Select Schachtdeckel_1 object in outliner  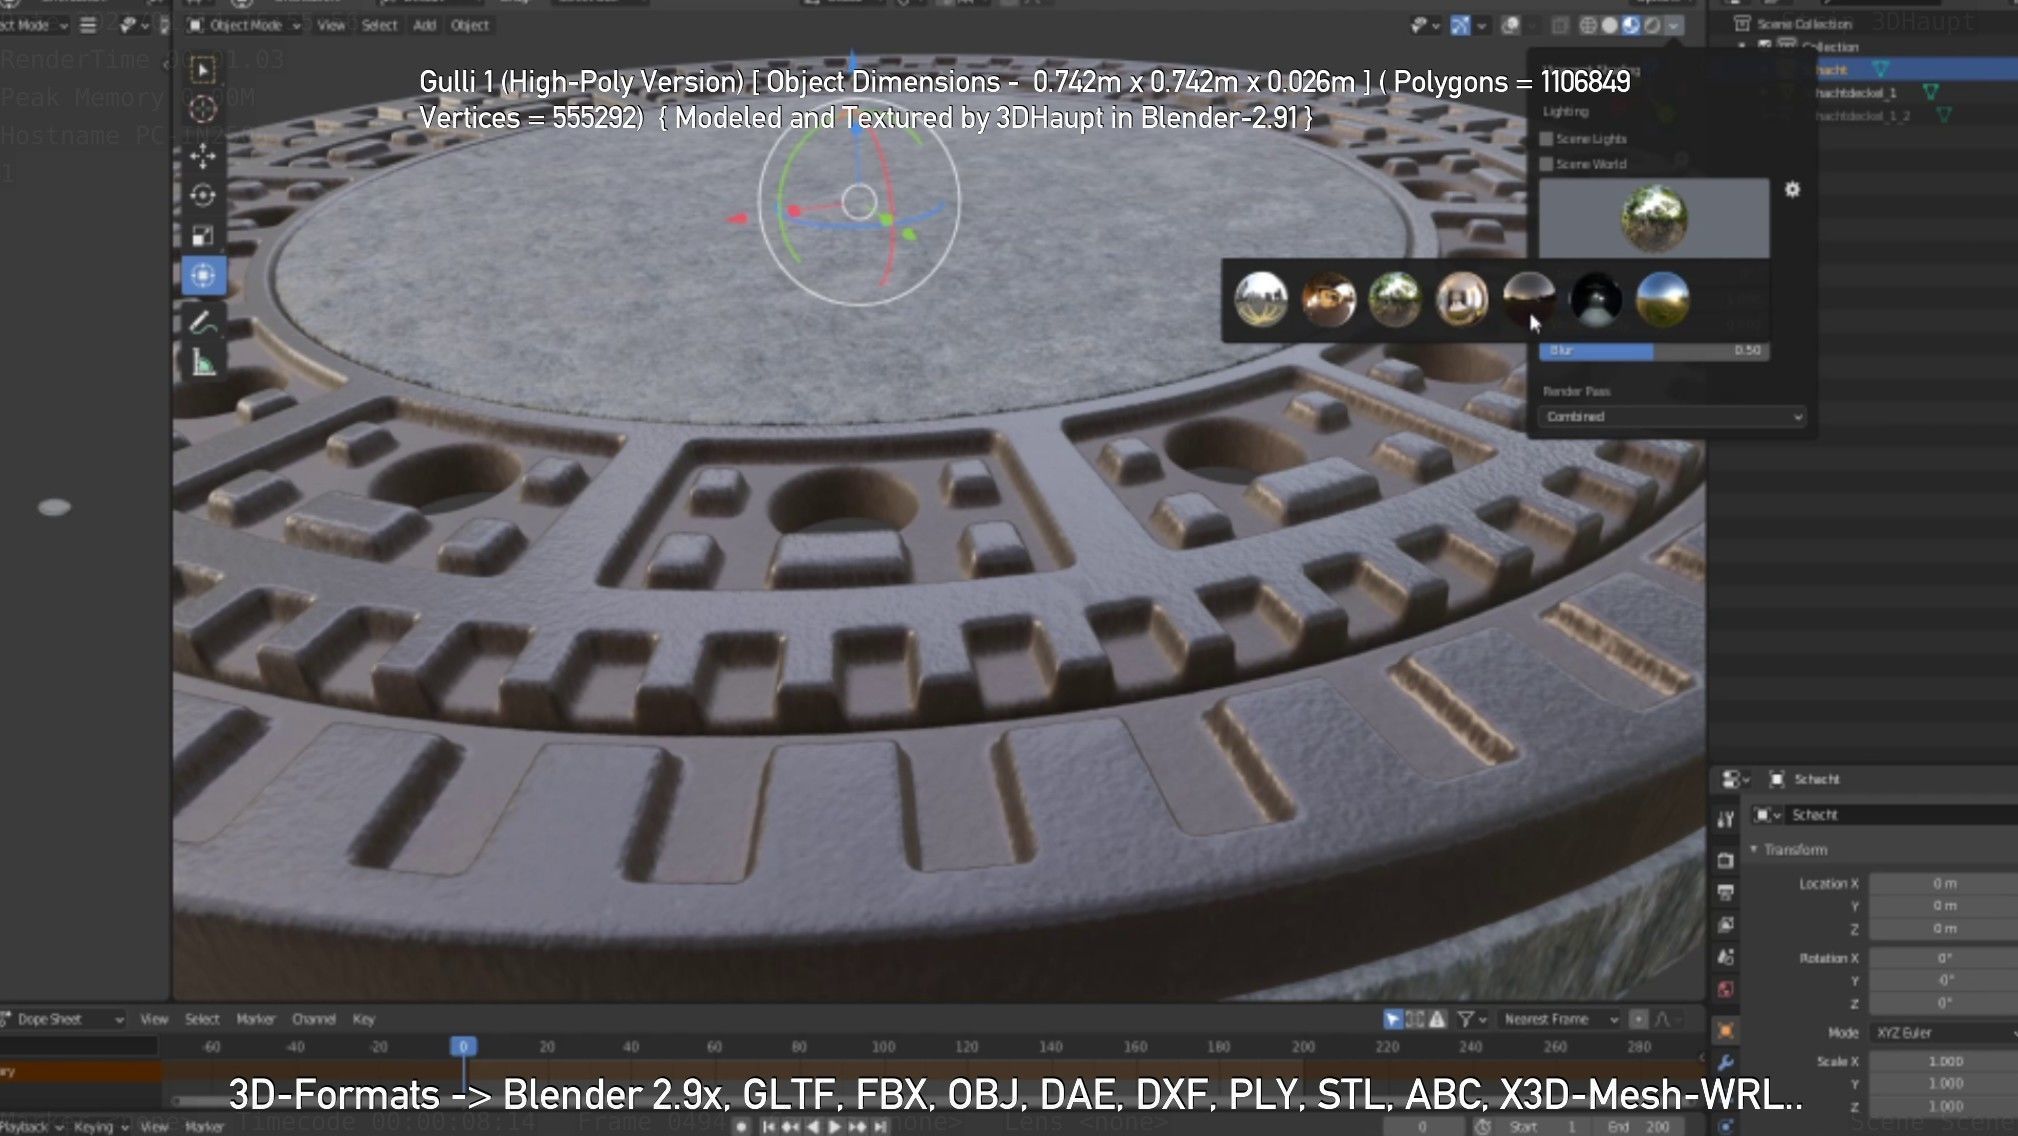pos(1856,93)
